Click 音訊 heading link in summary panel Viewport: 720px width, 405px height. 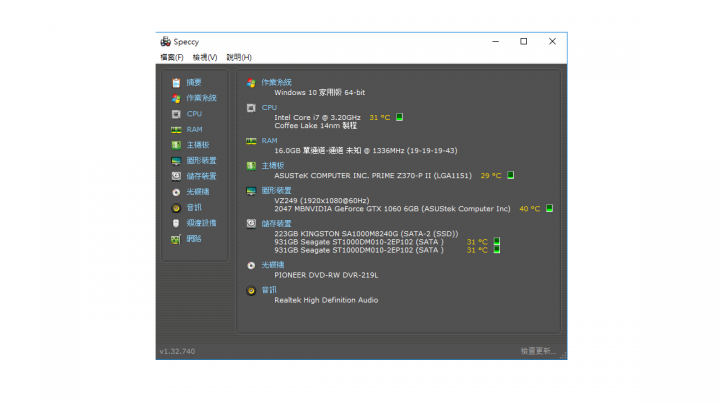click(x=269, y=290)
